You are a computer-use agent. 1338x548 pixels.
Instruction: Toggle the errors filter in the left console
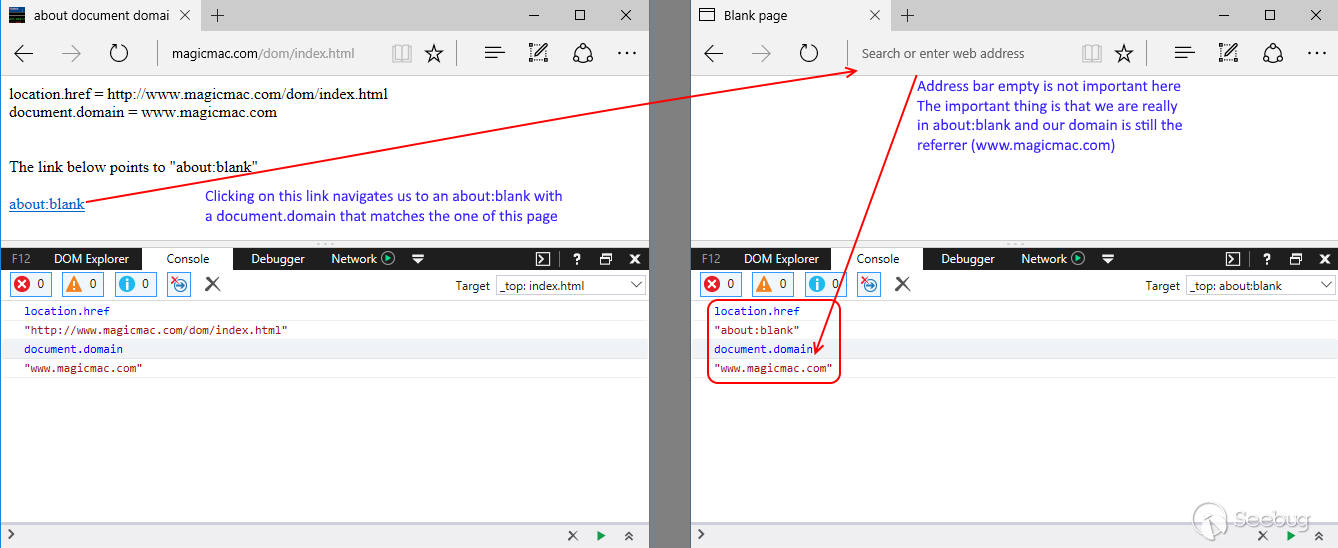[30, 285]
